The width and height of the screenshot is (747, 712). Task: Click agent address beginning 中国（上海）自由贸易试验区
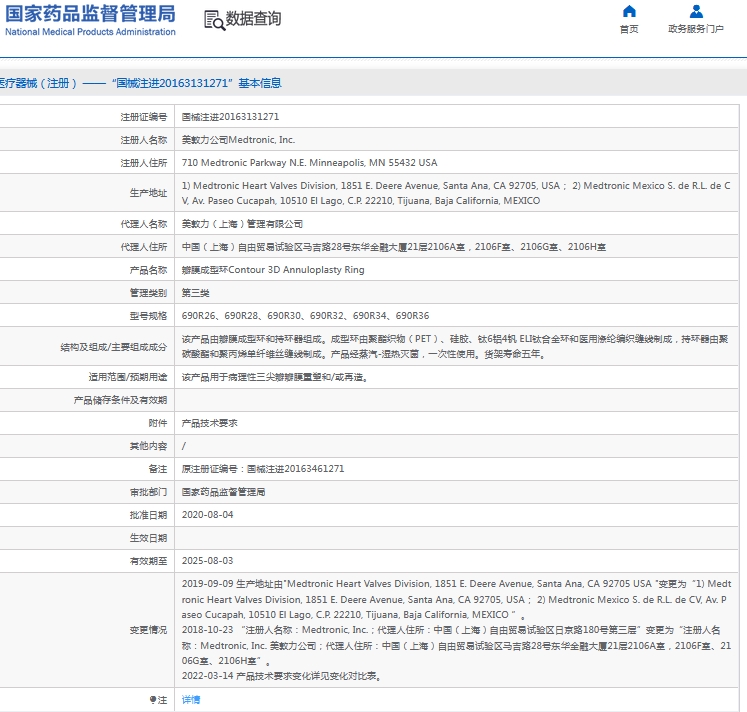pos(394,247)
